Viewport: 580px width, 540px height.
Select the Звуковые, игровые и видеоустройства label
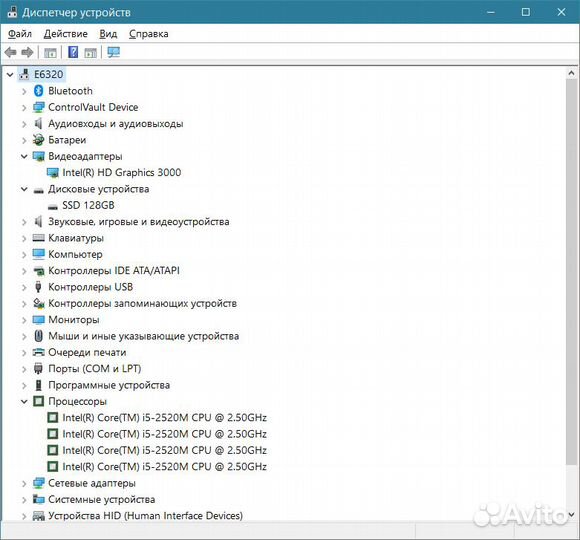pyautogui.click(x=139, y=222)
